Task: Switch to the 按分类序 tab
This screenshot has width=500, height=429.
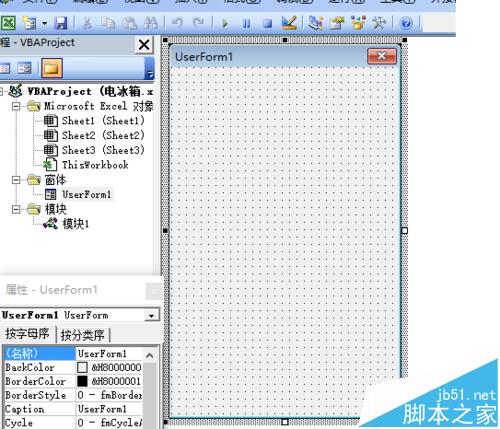Action: point(82,335)
